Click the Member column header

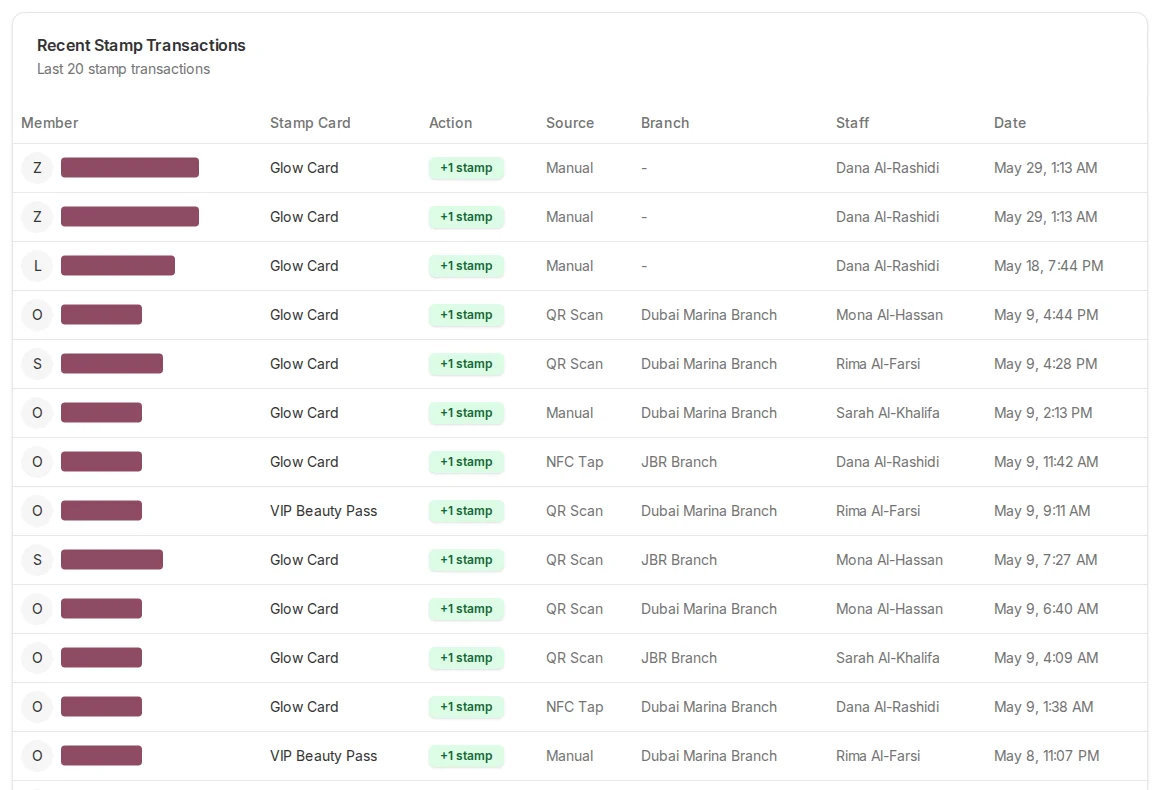tap(50, 123)
